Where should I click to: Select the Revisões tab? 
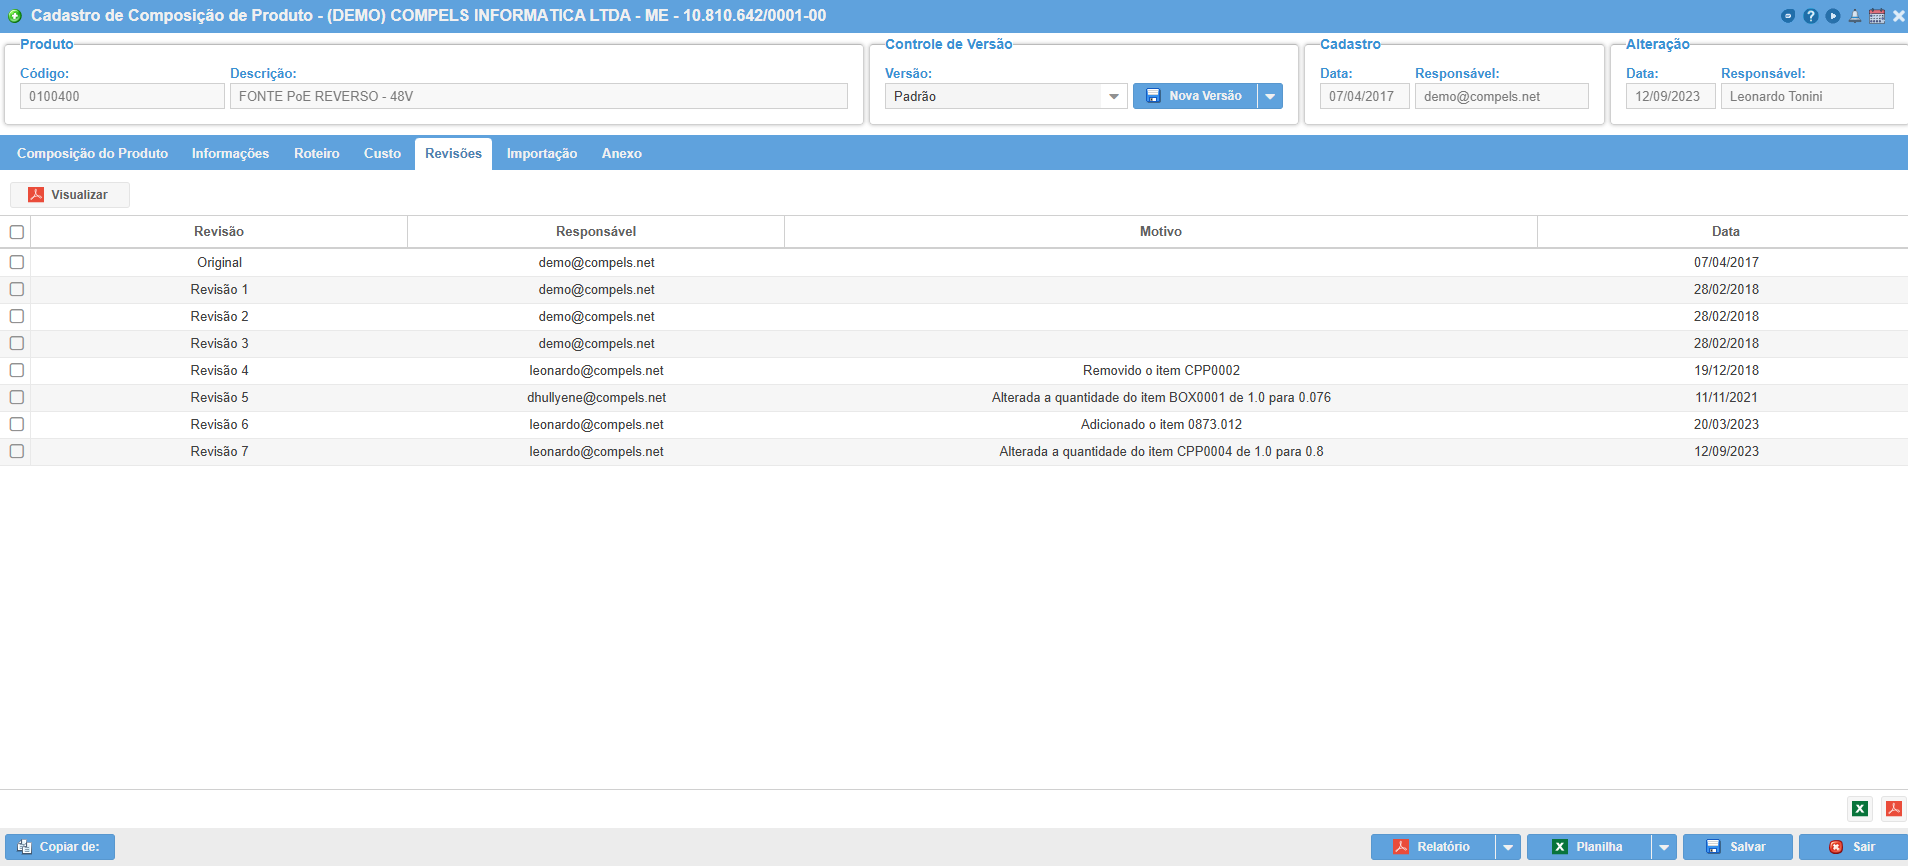coord(453,154)
